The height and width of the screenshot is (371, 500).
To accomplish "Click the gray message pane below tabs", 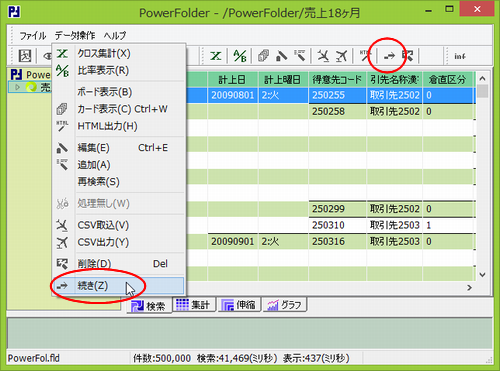I will pos(250,333).
